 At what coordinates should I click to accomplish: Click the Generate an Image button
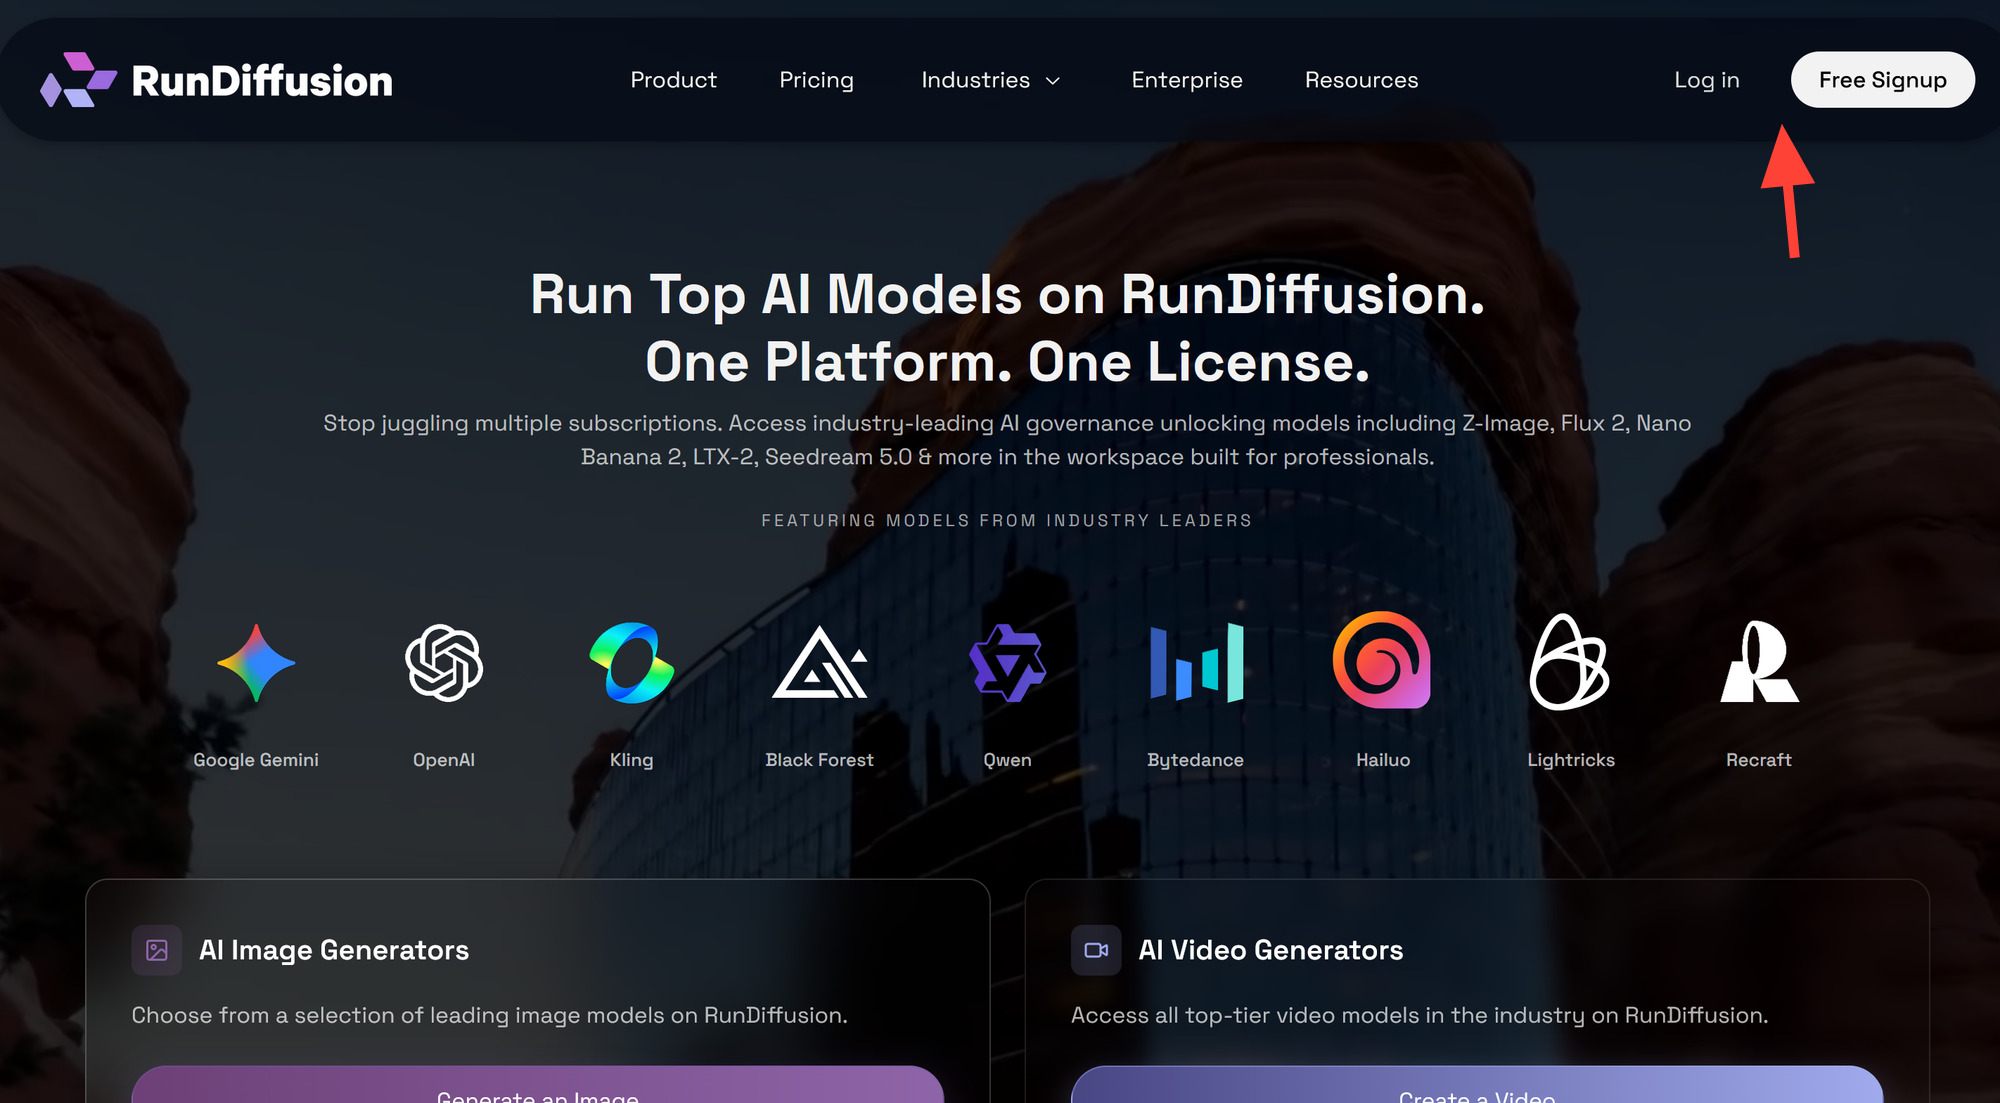coord(536,1093)
